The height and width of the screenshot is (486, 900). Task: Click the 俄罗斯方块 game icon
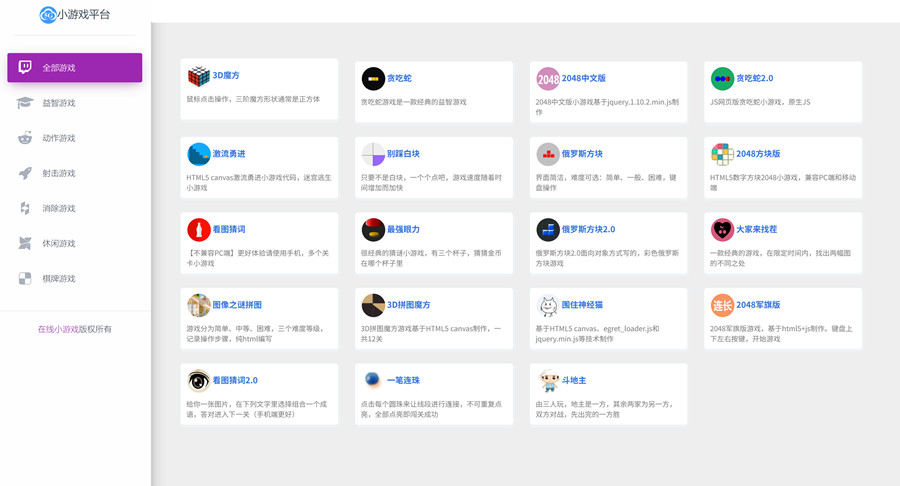[548, 154]
